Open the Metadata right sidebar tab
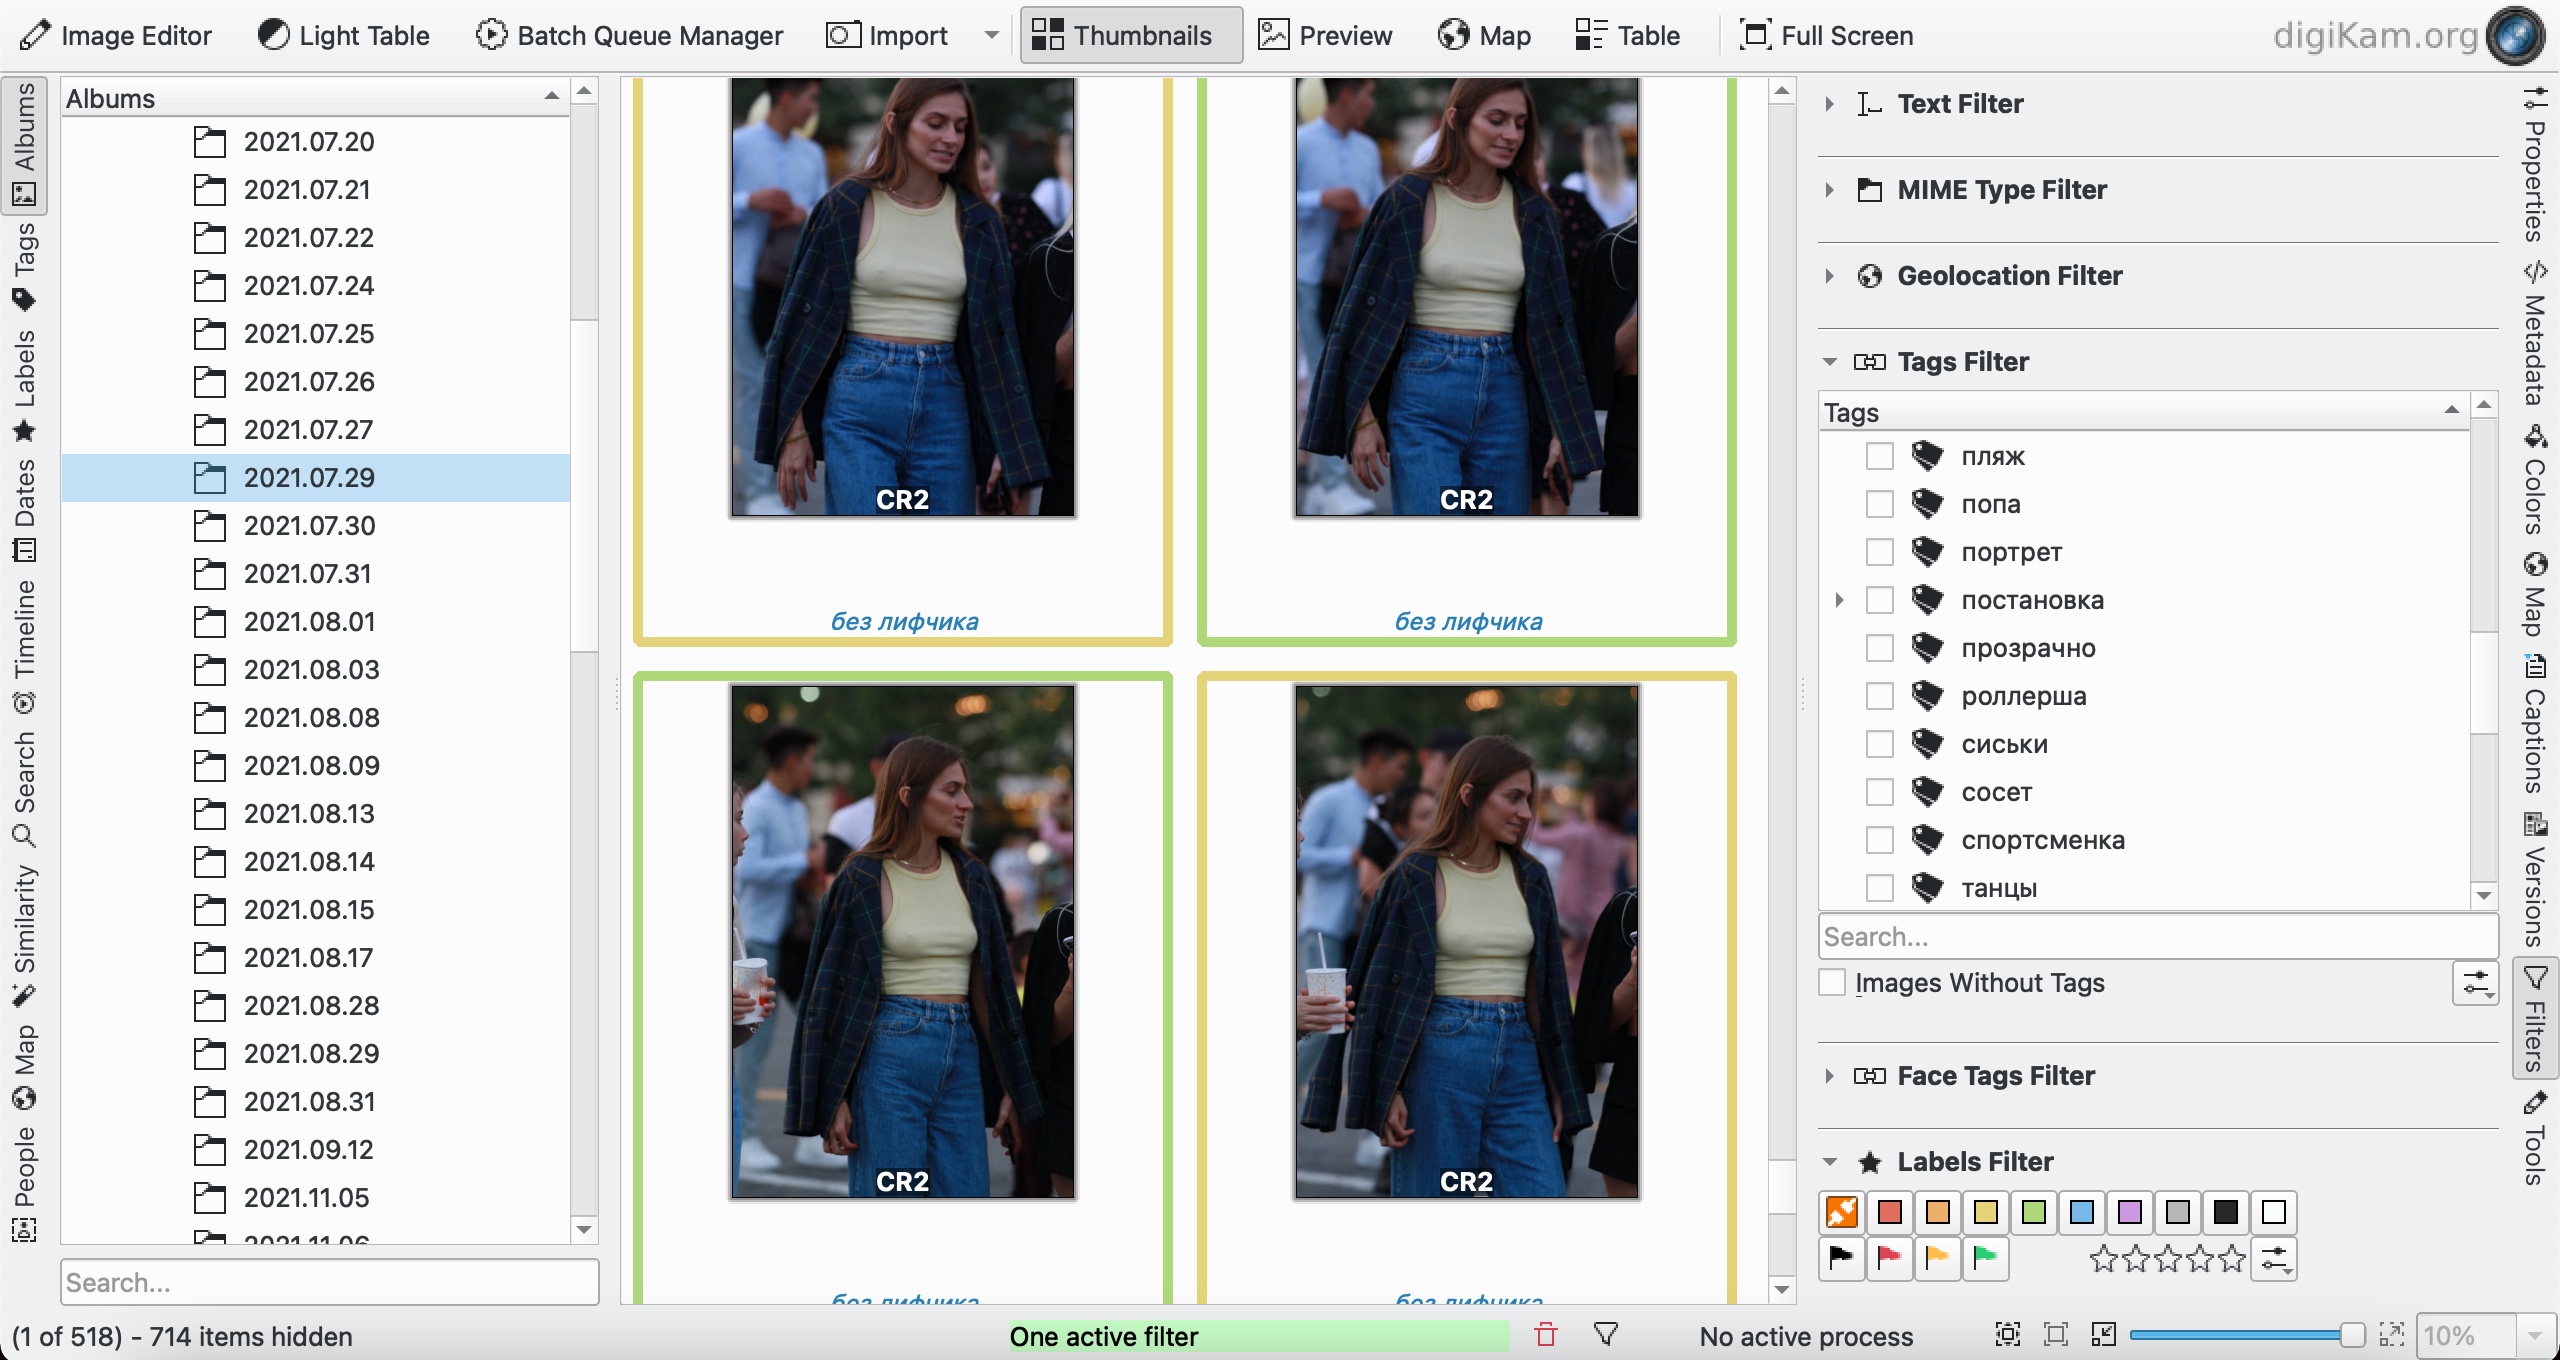 [x=2534, y=334]
